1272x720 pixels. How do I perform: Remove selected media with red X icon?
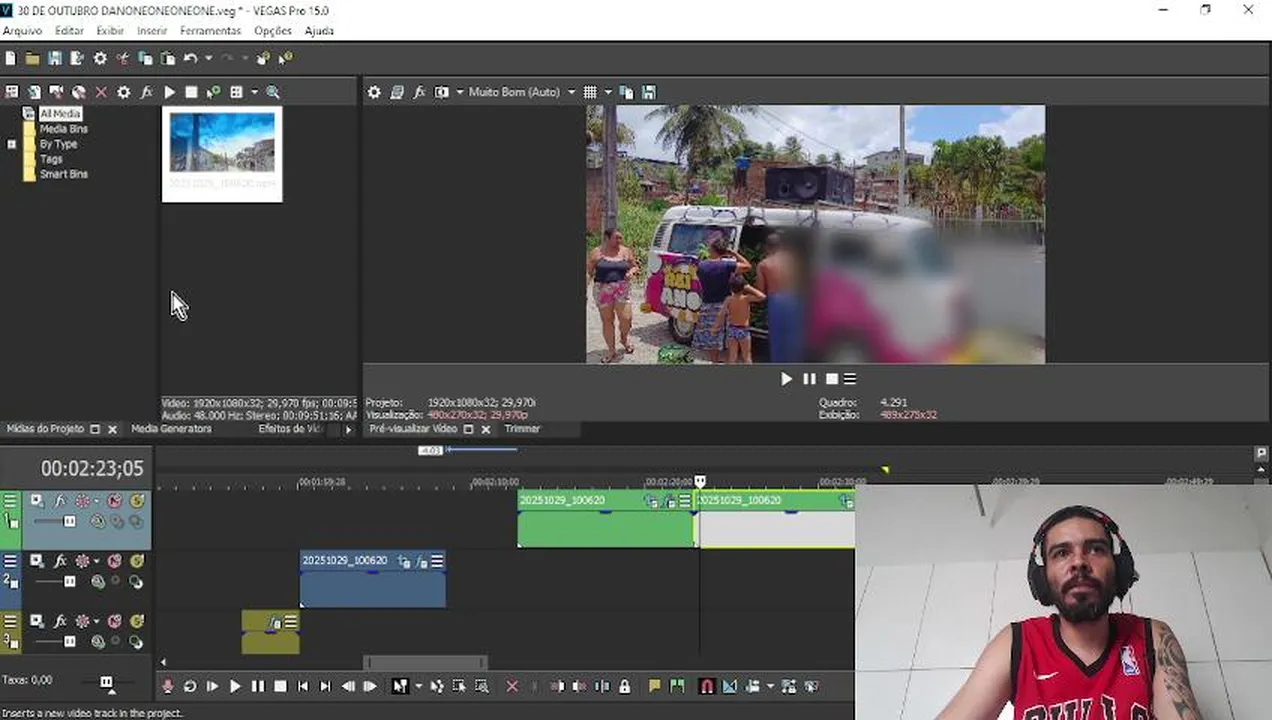click(101, 92)
